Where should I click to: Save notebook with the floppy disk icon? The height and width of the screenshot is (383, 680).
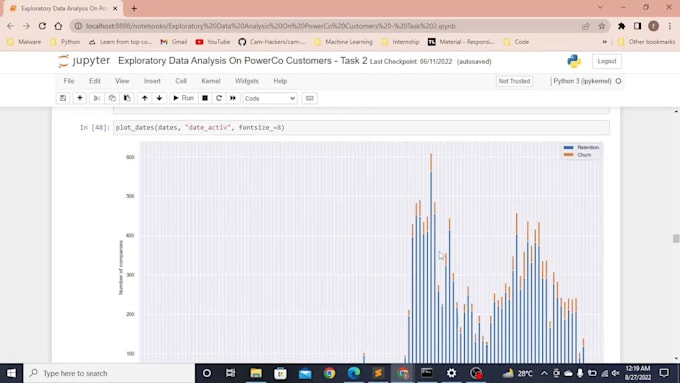63,98
